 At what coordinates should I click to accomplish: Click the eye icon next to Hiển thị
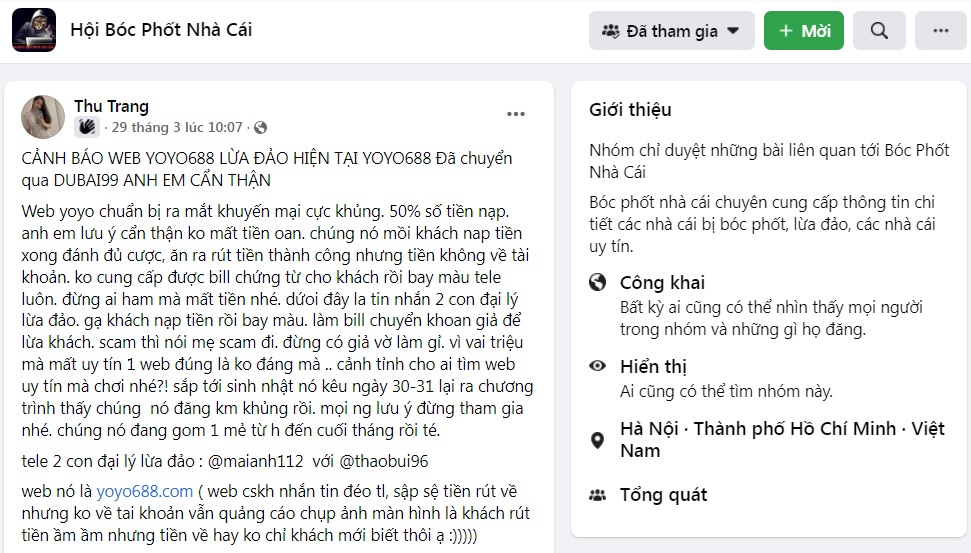click(598, 366)
